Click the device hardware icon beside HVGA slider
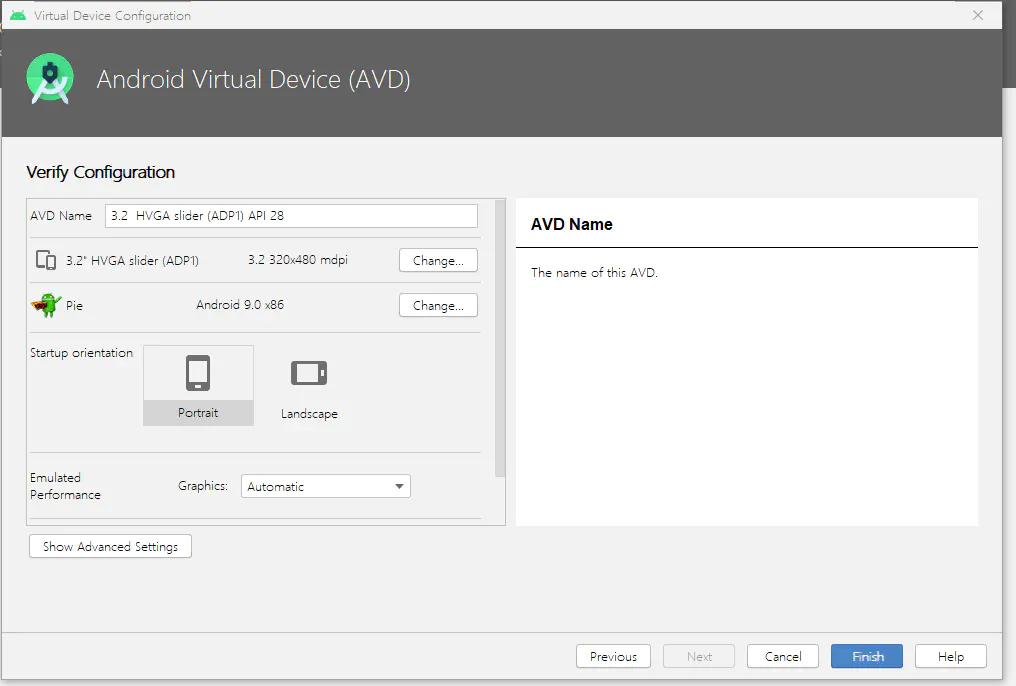 [45, 260]
